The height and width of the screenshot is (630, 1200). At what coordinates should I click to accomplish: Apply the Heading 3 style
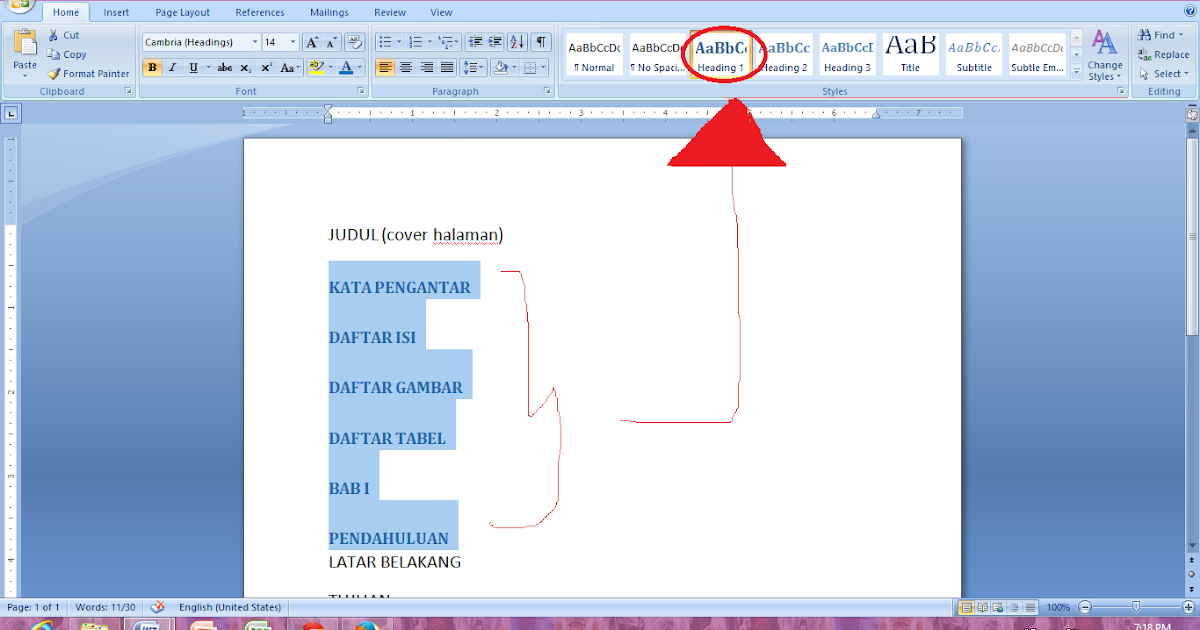[847, 55]
